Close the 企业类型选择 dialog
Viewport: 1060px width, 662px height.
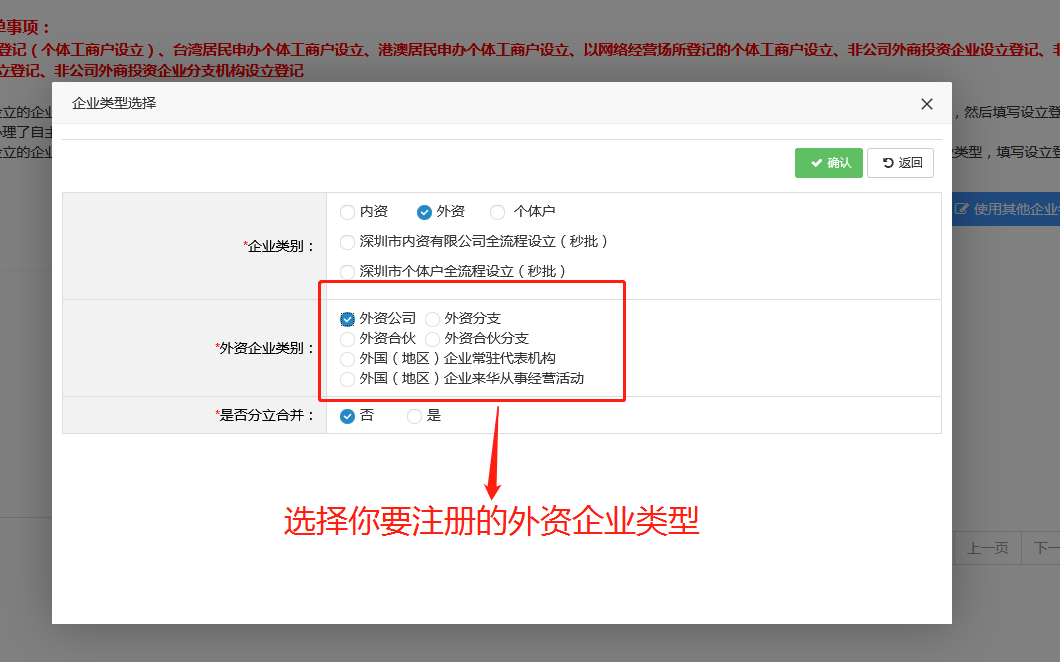[x=926, y=103]
